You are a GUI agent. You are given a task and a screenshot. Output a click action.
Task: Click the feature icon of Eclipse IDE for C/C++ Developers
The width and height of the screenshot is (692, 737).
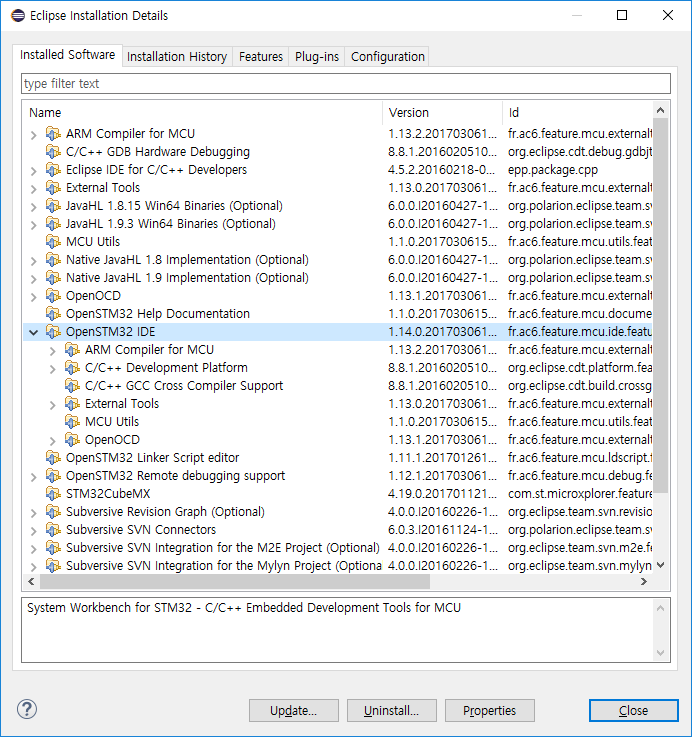(x=53, y=170)
